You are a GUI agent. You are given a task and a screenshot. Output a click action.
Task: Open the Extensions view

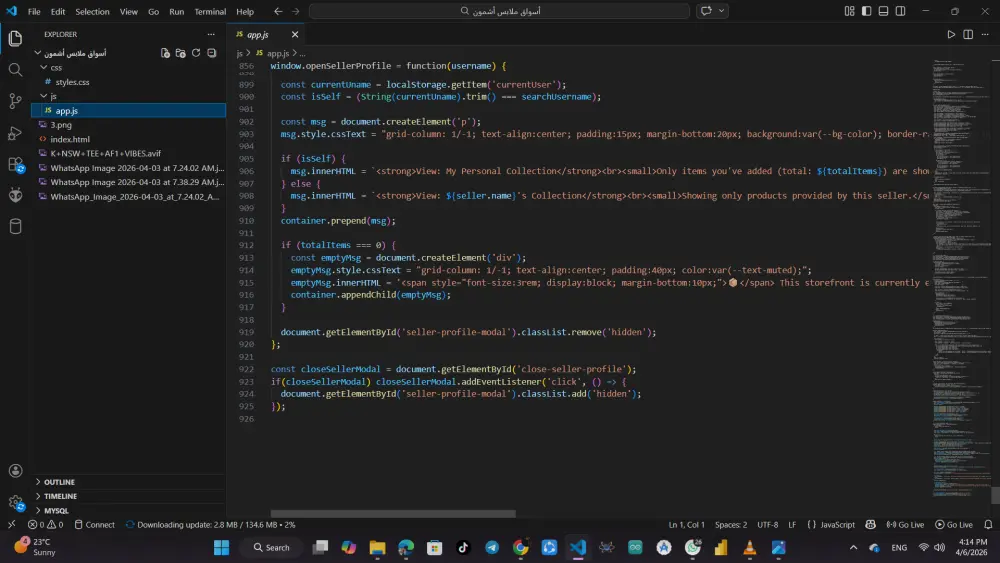[x=15, y=164]
